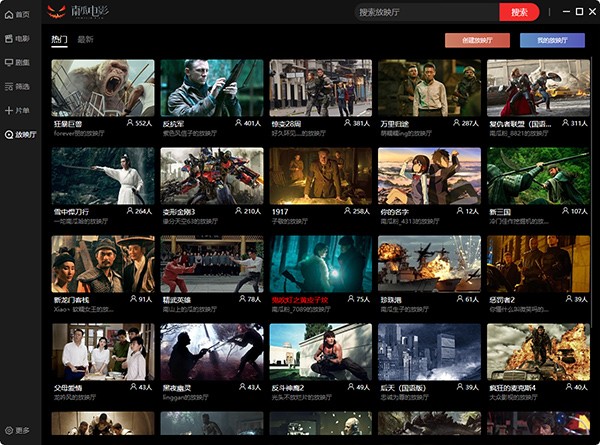Open the 首页 home page in sidebar
Image resolution: width=600 pixels, height=445 pixels.
(x=18, y=15)
